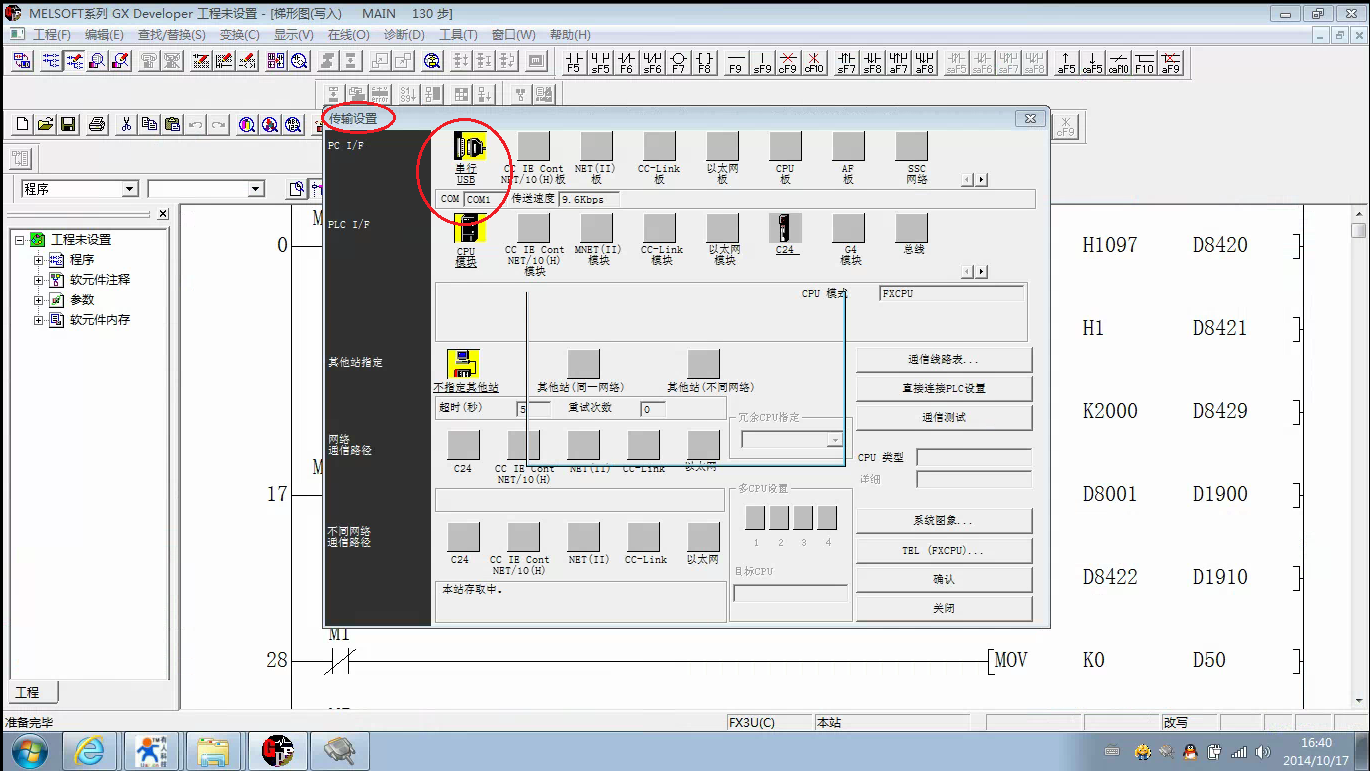Viewport: 1370px width, 771px height.
Task: Print using the printer toolbar icon
Action: (x=97, y=125)
